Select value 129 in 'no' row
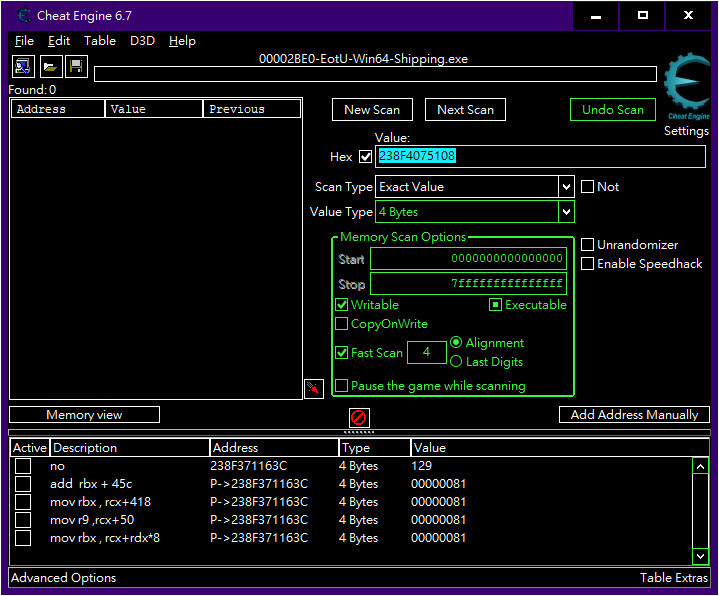 (421, 466)
